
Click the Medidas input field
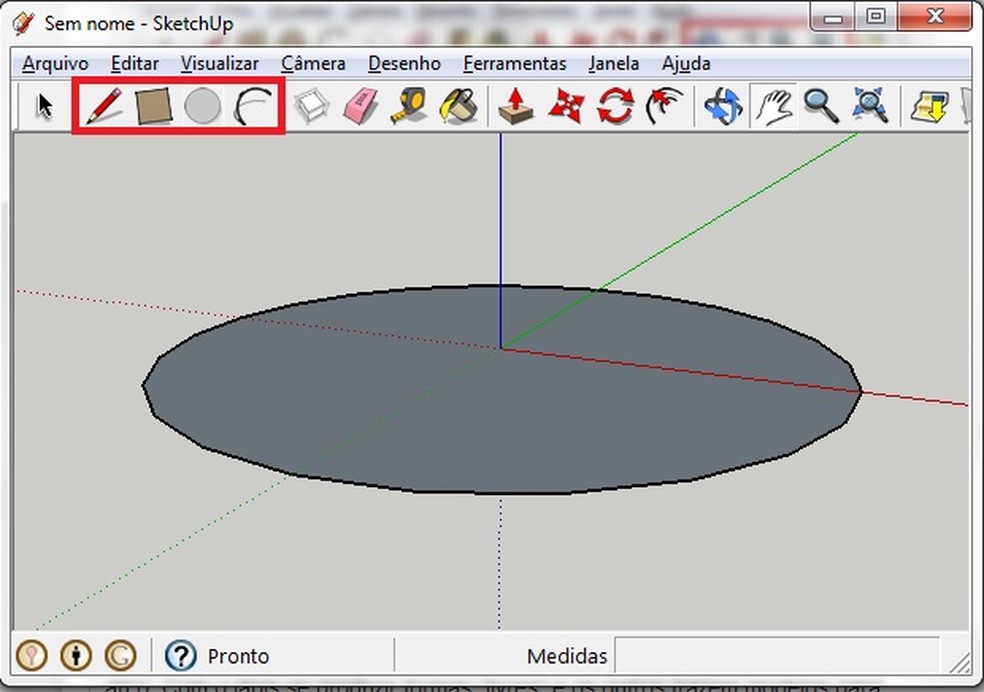[x=777, y=656]
